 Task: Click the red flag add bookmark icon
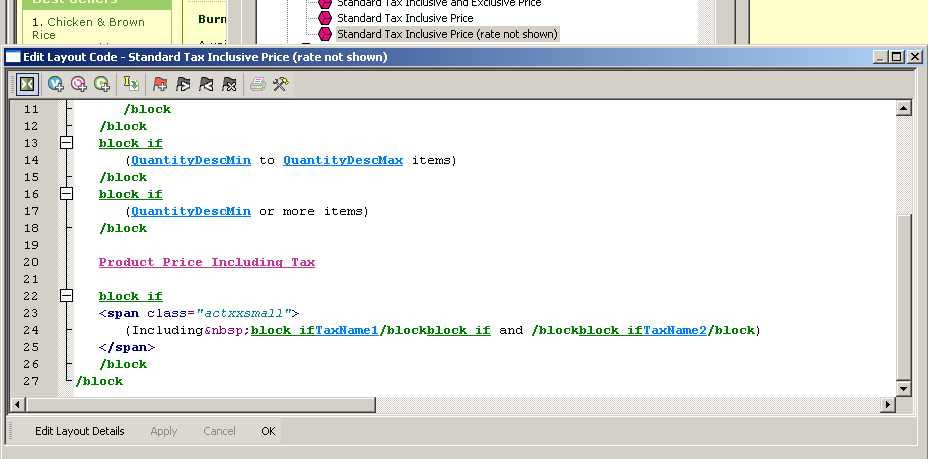(160, 85)
